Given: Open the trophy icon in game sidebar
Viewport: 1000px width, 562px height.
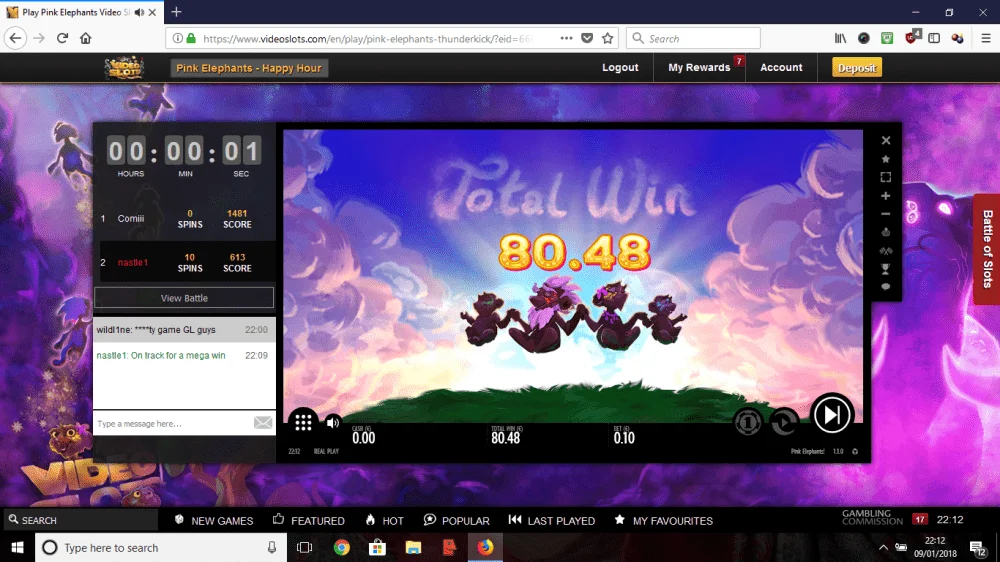Looking at the screenshot, I should 886,269.
